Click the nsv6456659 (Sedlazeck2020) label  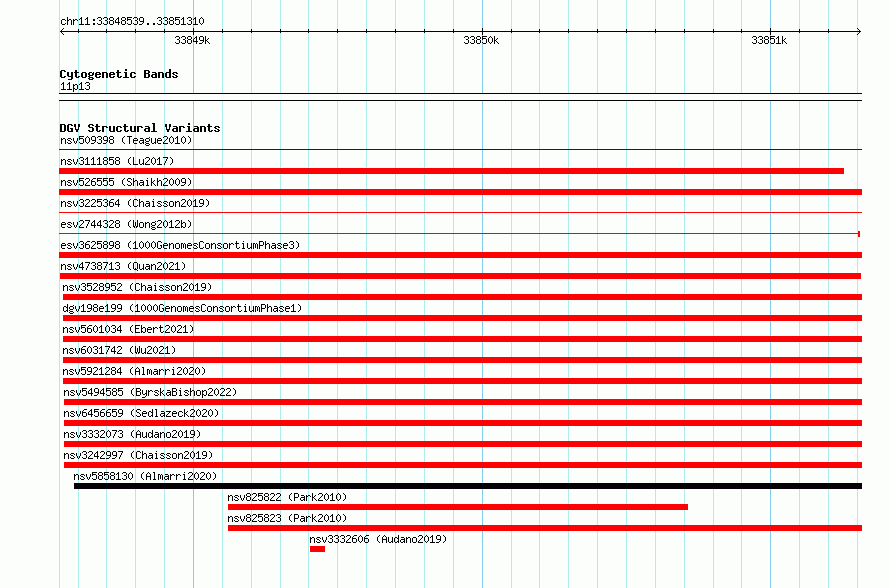pyautogui.click(x=141, y=413)
